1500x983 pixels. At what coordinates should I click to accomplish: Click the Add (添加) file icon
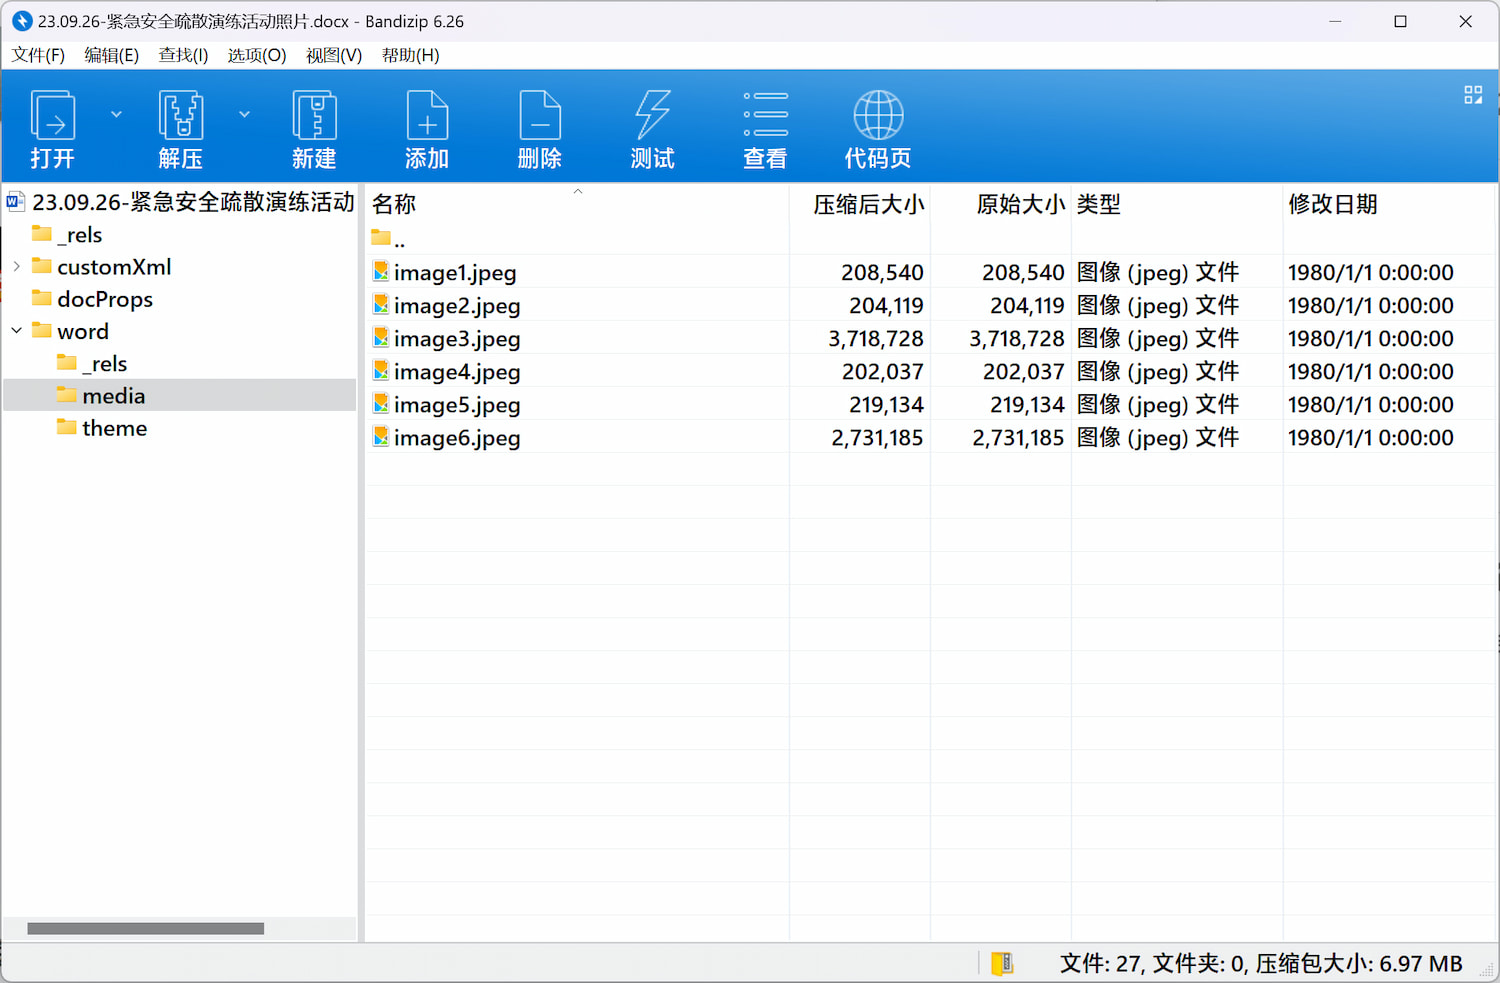click(427, 128)
